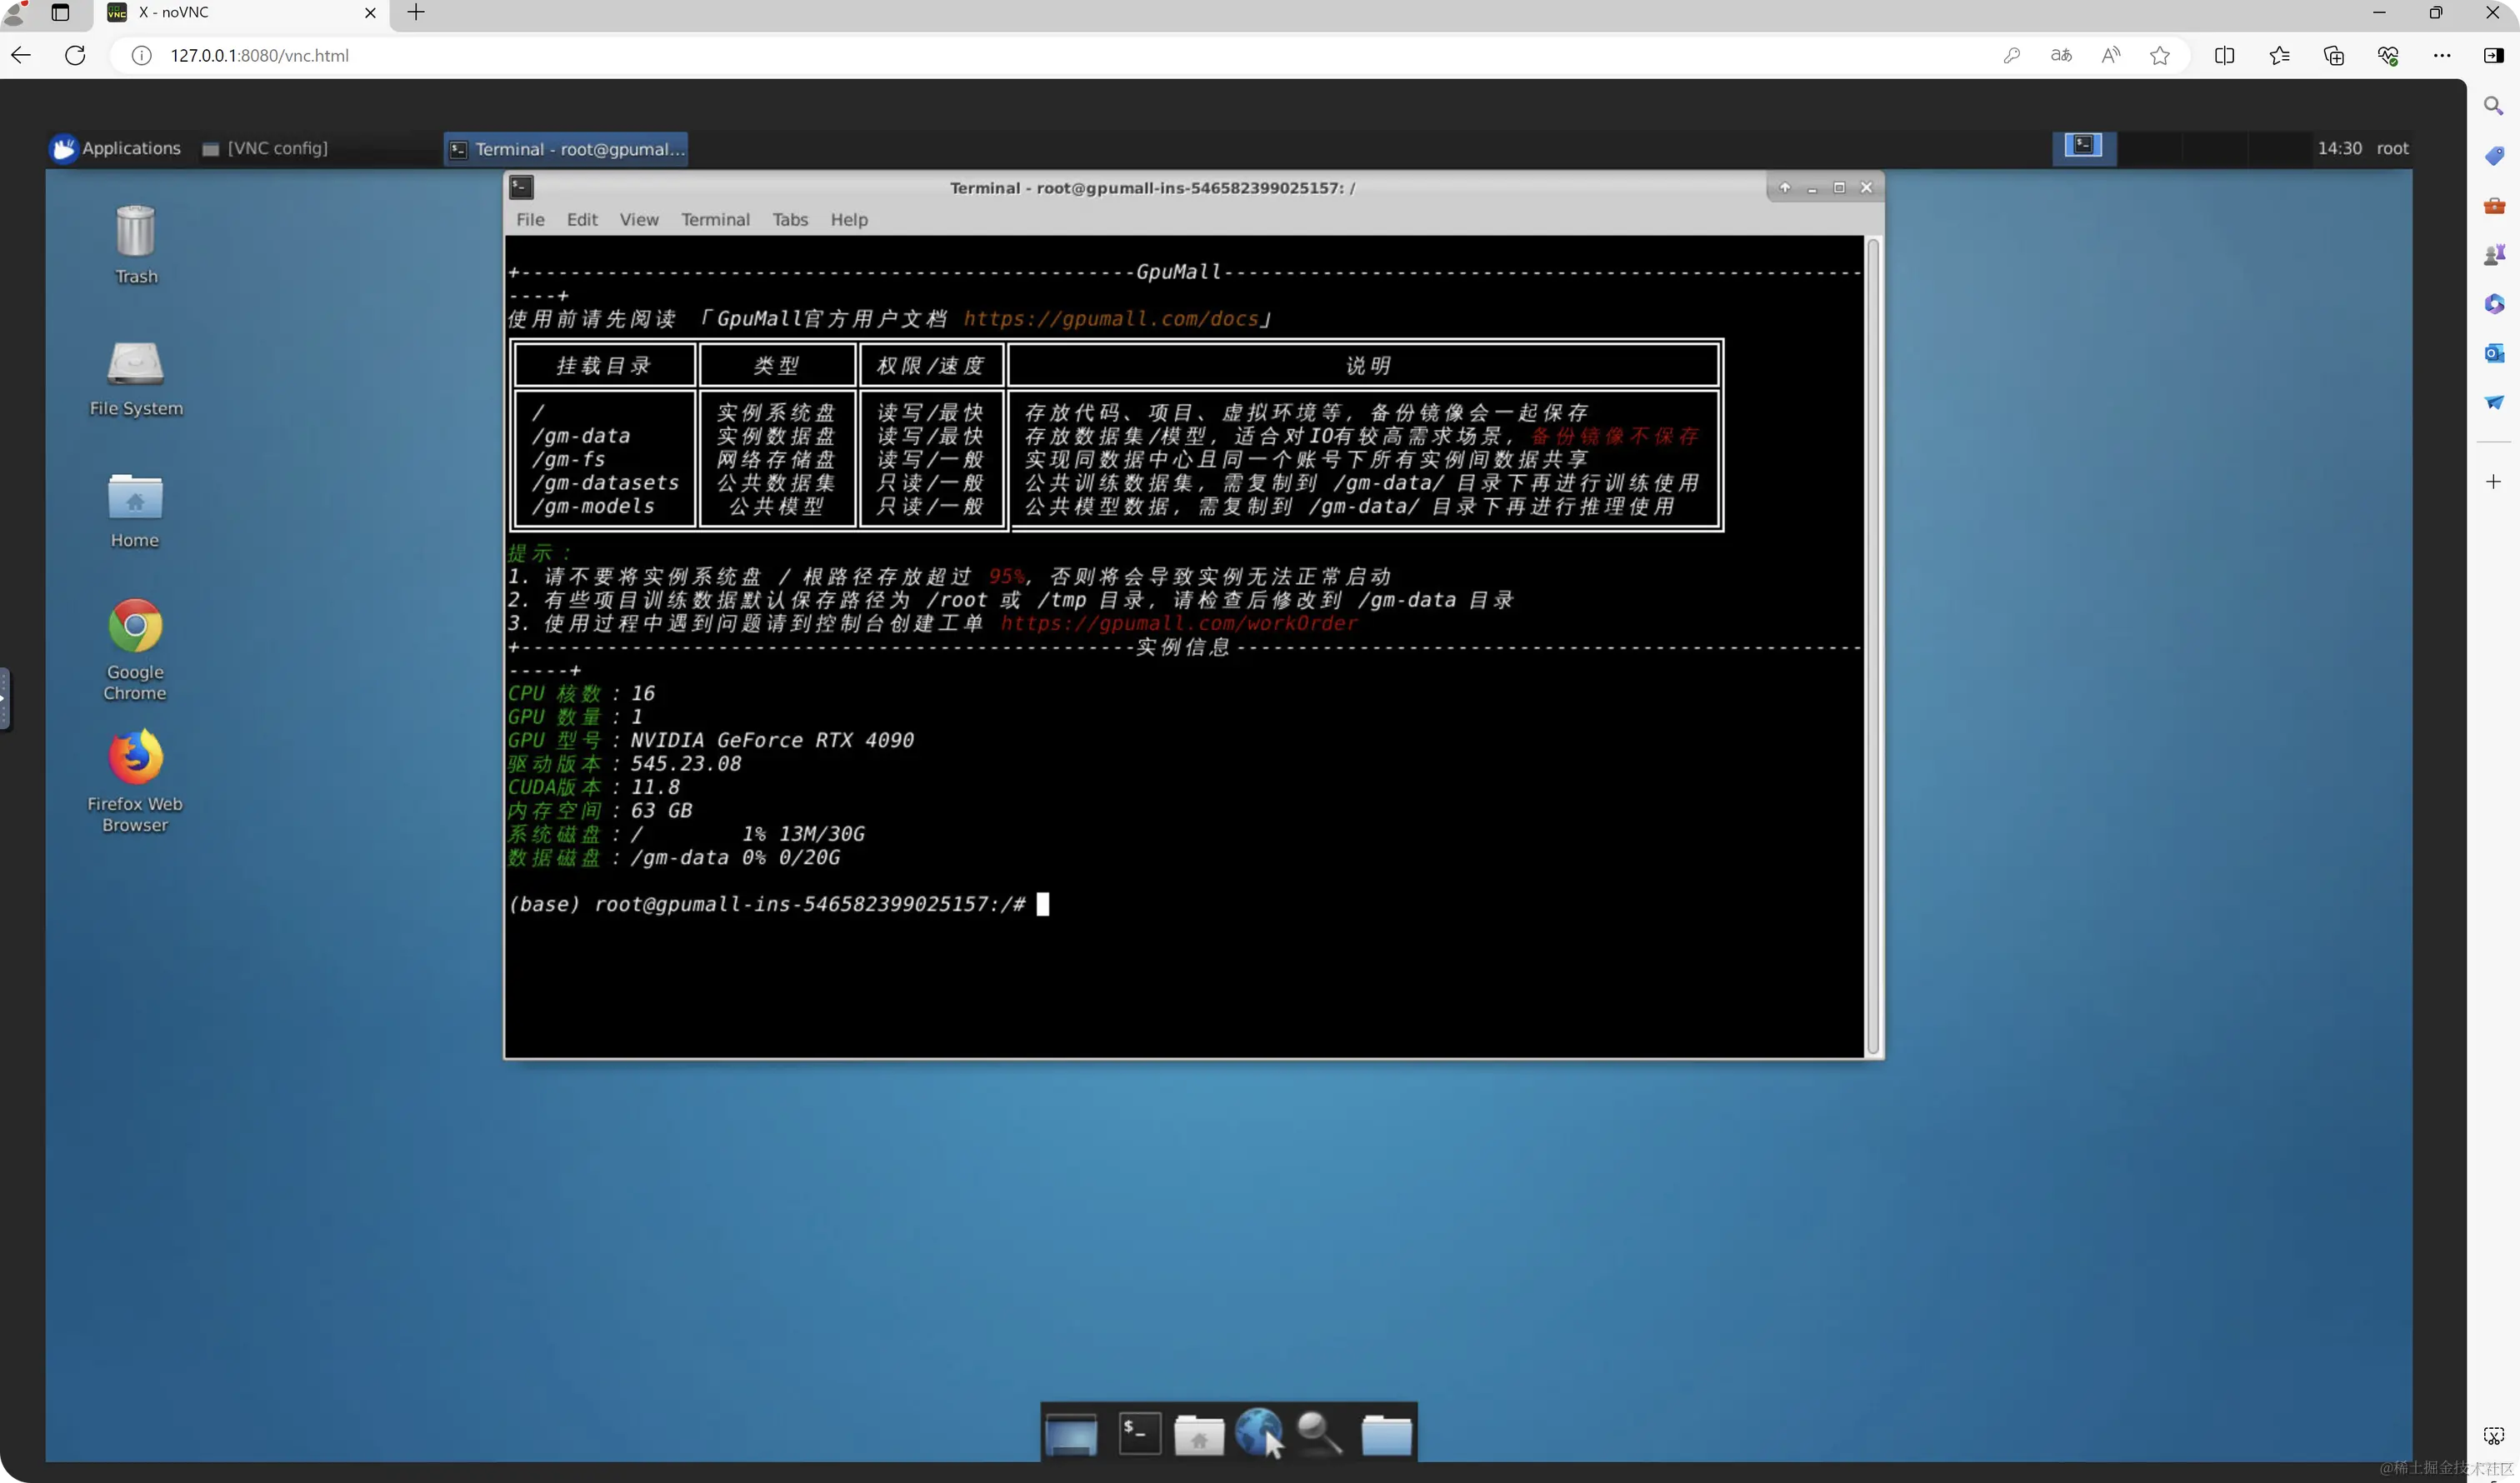This screenshot has width=2520, height=1483.
Task: Click application finder magnifier in dock
Action: click(1318, 1434)
